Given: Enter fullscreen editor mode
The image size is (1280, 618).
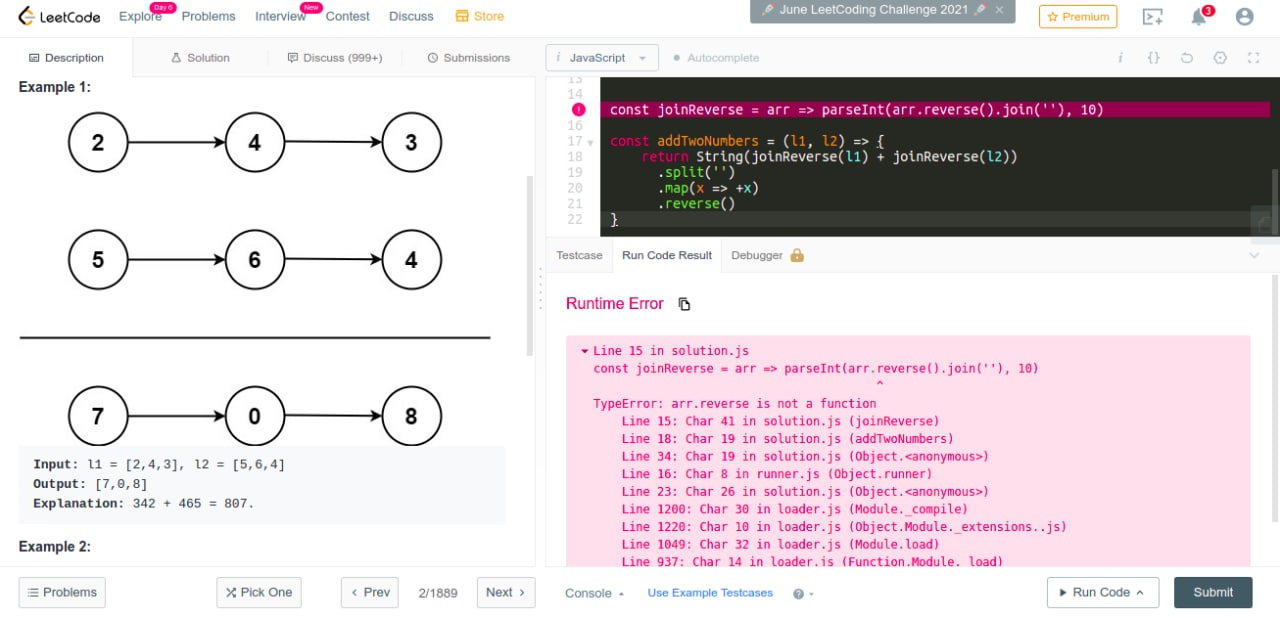Looking at the screenshot, I should (1253, 58).
